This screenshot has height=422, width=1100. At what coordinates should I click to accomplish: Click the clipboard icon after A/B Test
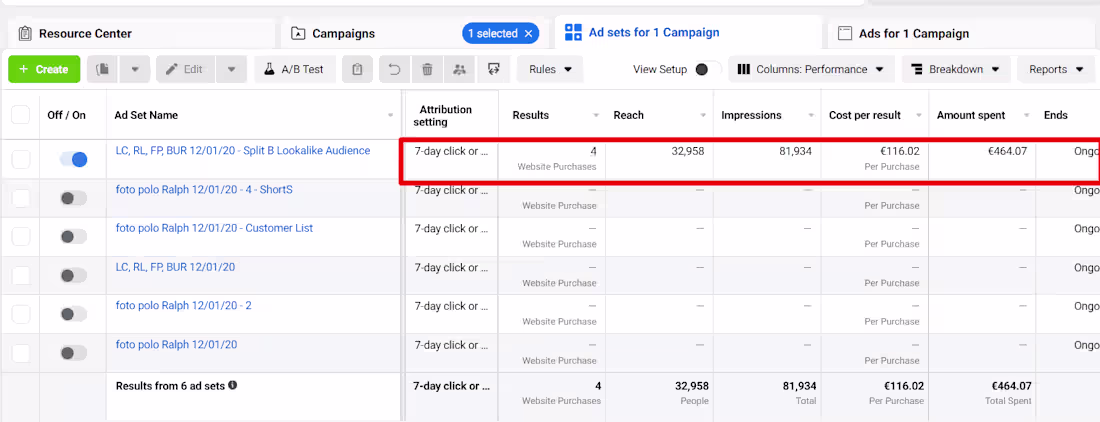click(357, 69)
